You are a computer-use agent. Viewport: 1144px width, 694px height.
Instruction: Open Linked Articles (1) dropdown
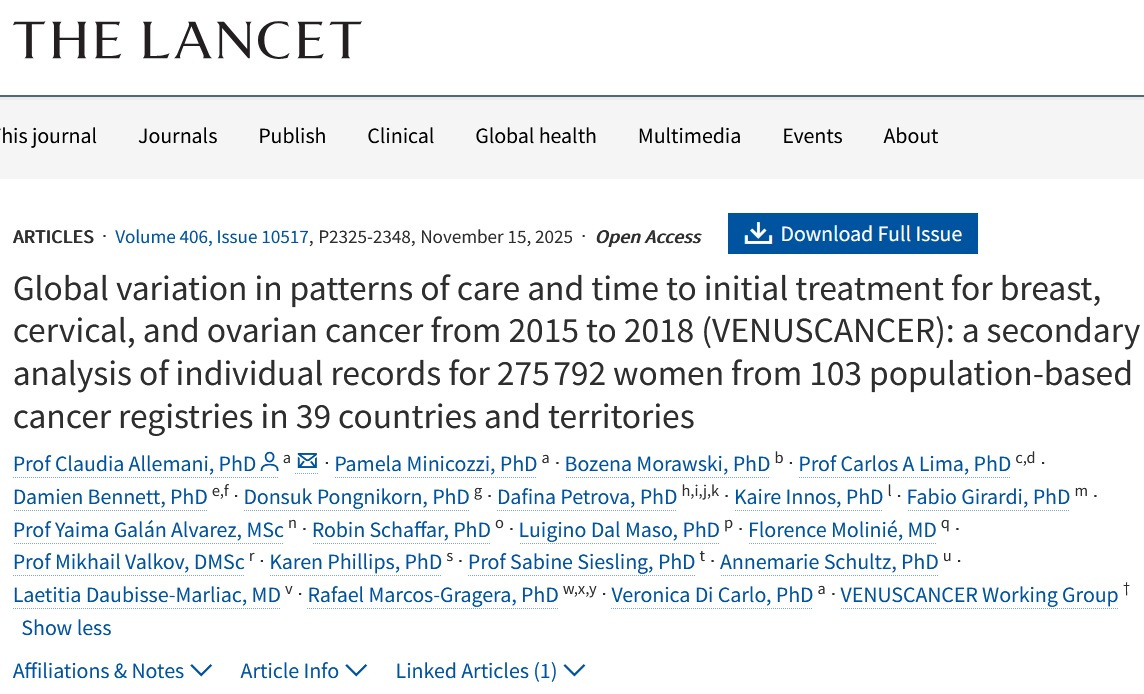(490, 671)
